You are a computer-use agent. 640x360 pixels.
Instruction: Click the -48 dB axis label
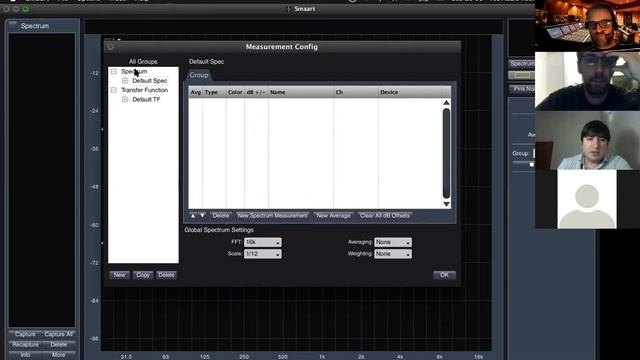(x=95, y=187)
